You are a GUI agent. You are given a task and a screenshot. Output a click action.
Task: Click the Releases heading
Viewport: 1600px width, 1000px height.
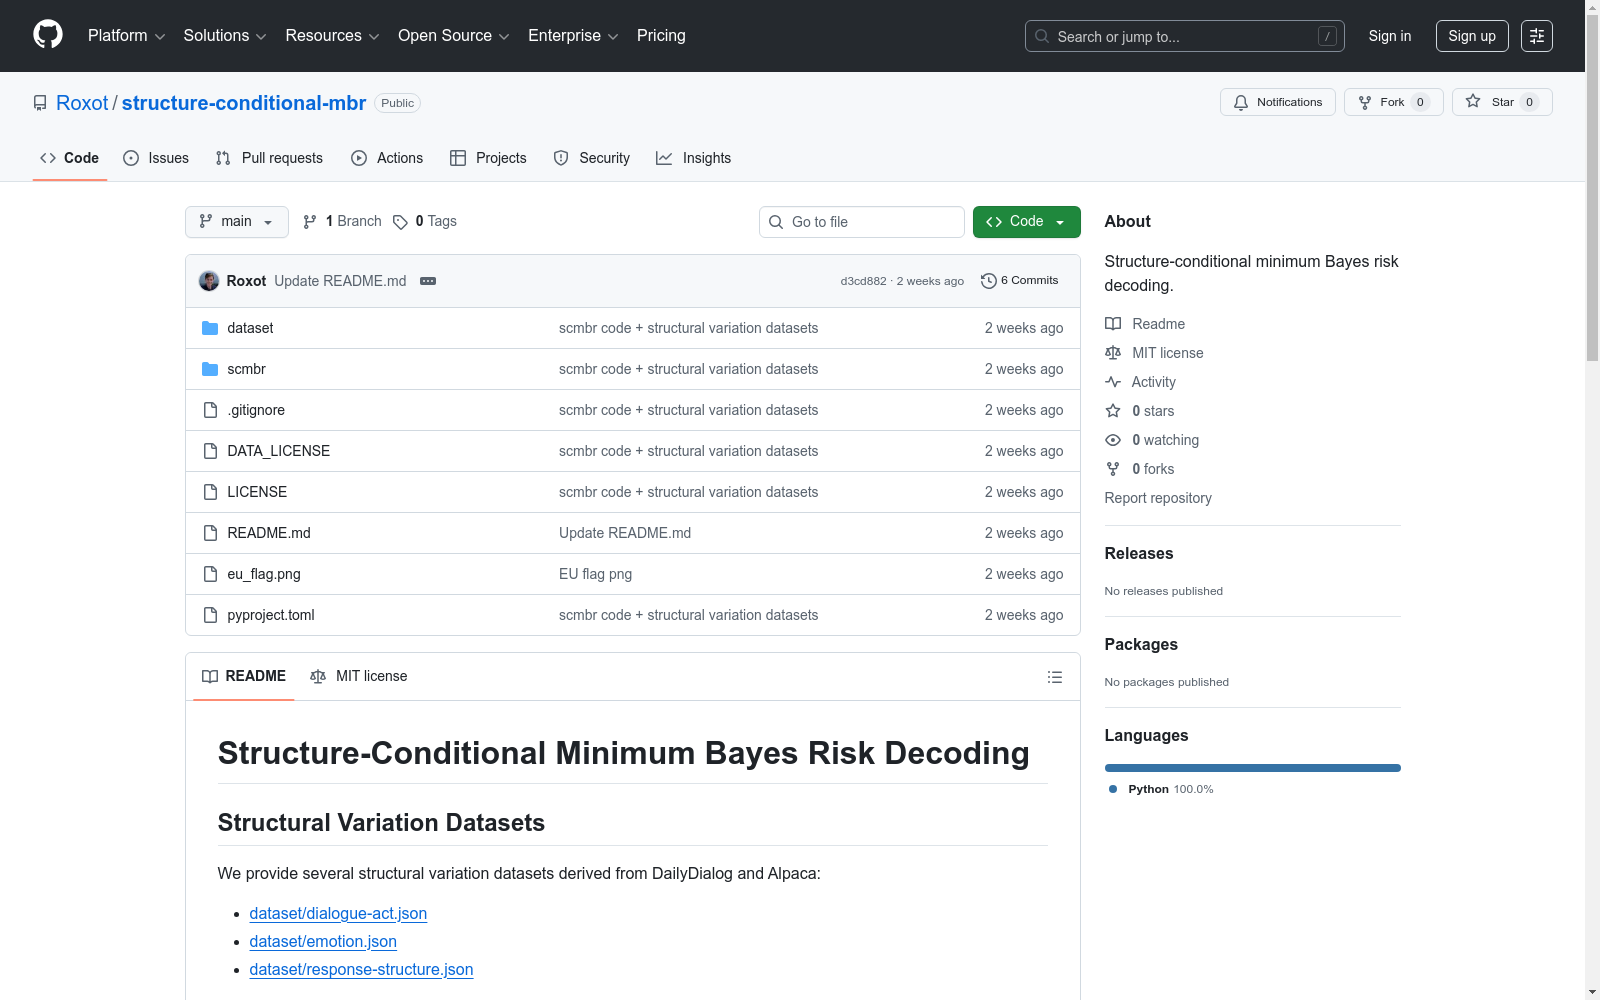(1139, 553)
